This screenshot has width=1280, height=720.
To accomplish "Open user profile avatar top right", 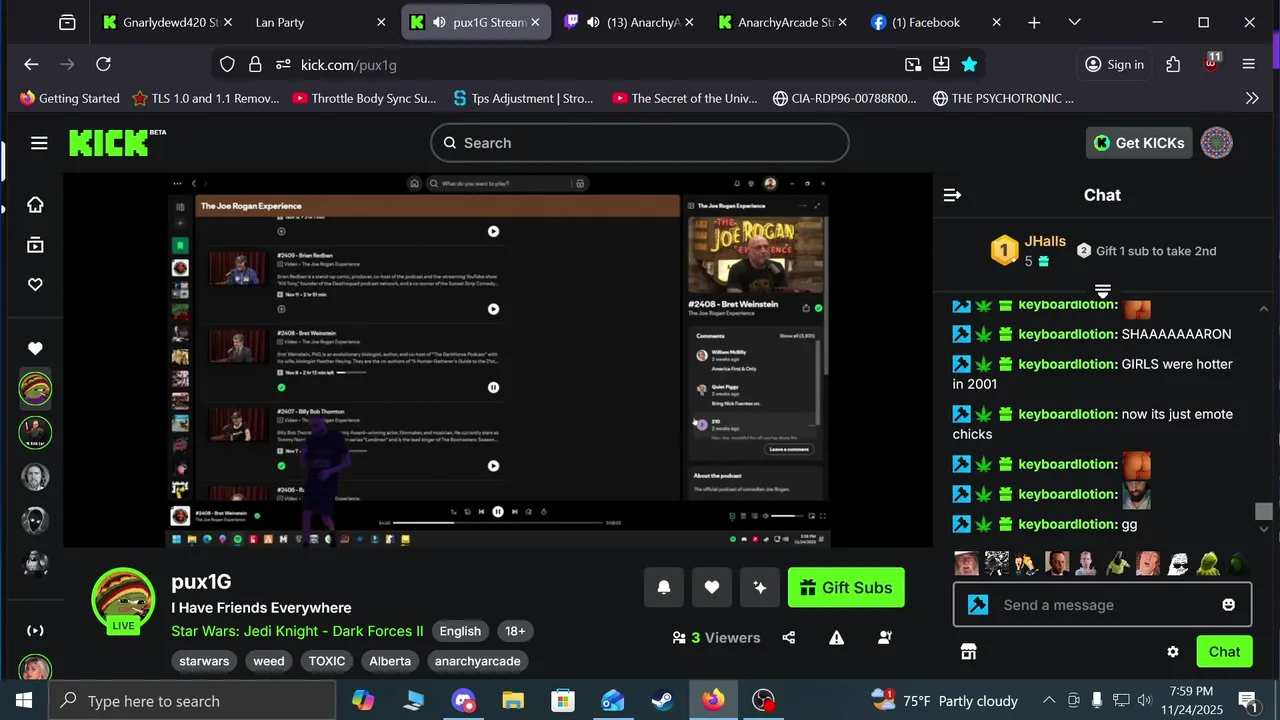I will (1216, 143).
